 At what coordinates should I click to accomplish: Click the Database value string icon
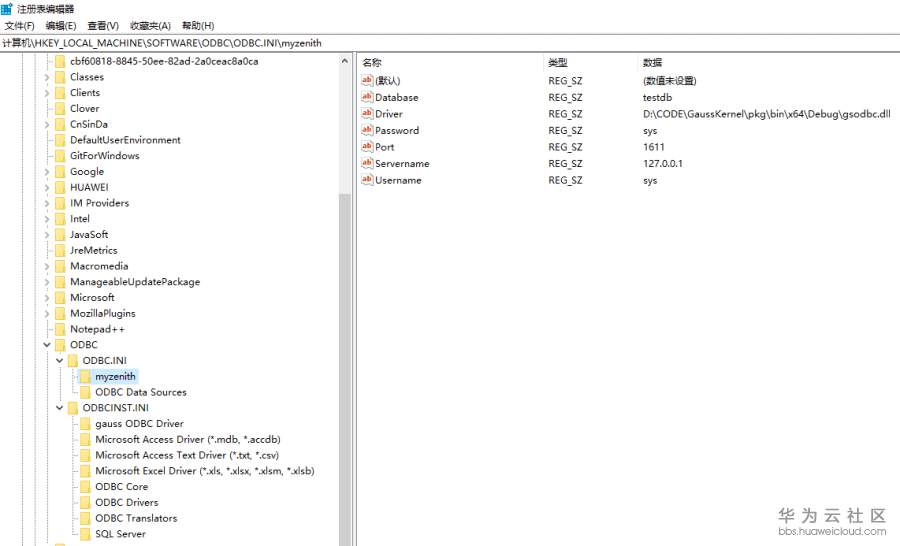click(367, 97)
